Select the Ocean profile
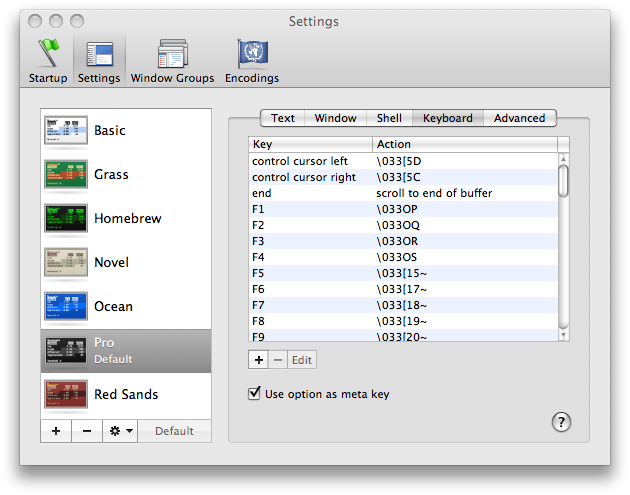The width and height of the screenshot is (630, 495). [126, 306]
